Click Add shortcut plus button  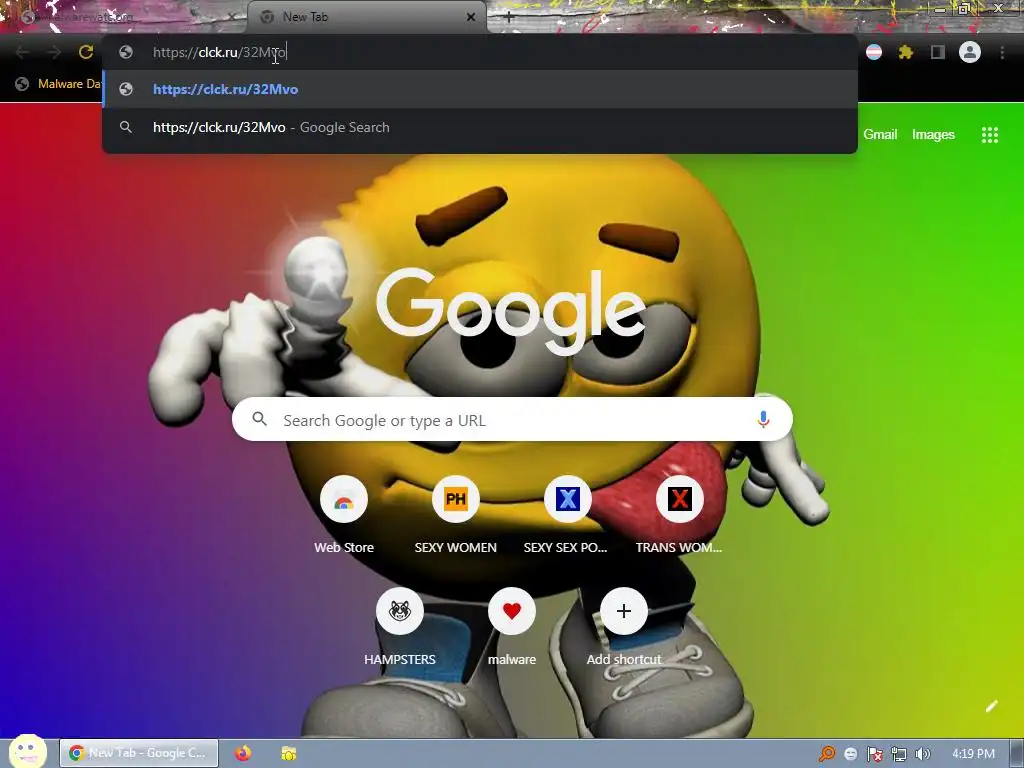pos(624,611)
